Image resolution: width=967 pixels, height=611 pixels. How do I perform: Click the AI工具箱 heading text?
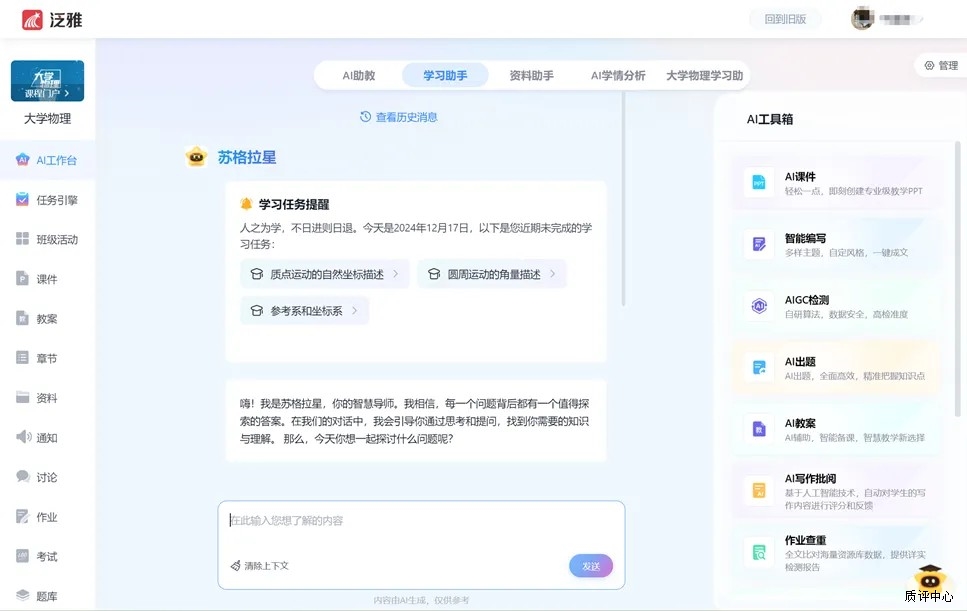770,120
